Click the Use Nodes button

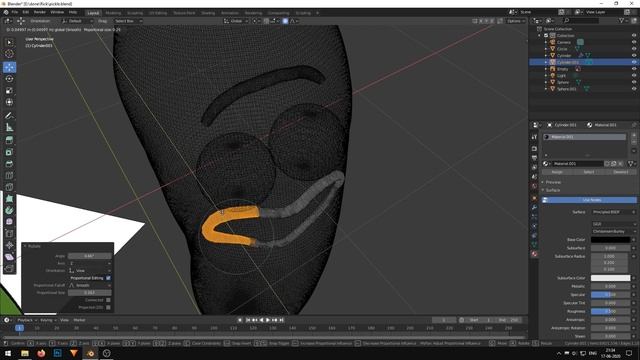tap(589, 200)
